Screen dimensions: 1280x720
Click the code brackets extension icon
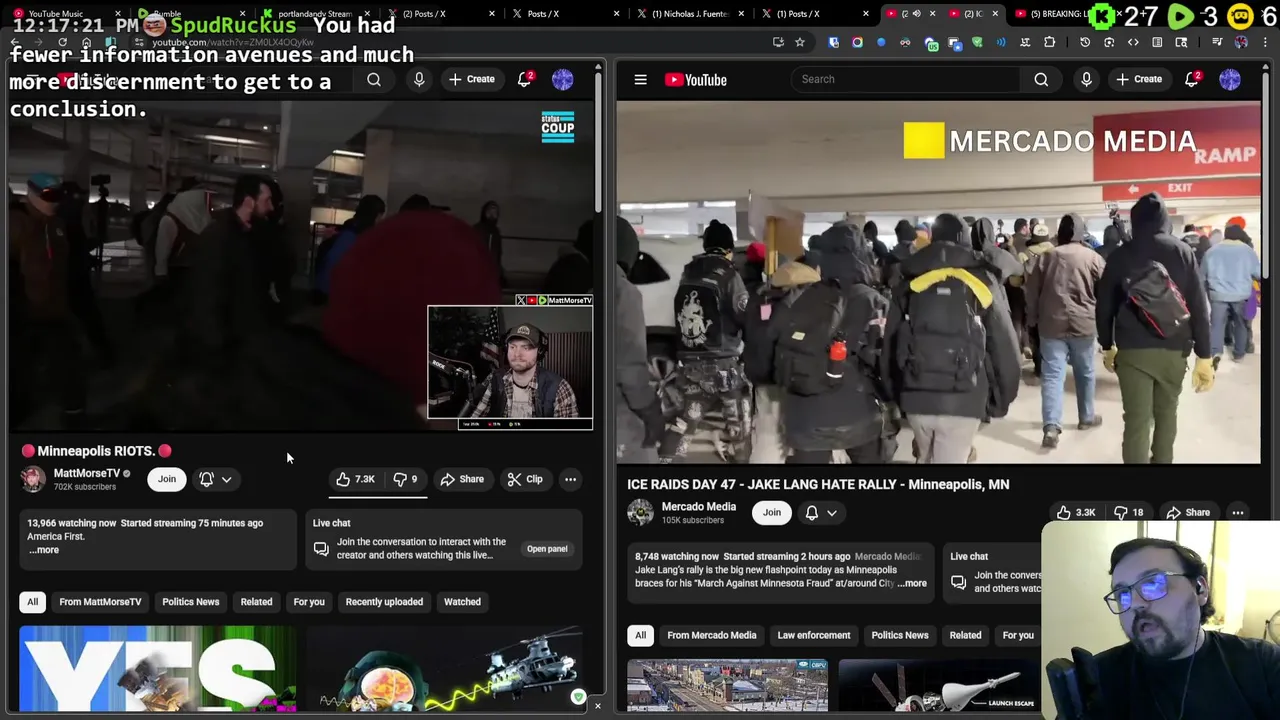[x=1133, y=42]
